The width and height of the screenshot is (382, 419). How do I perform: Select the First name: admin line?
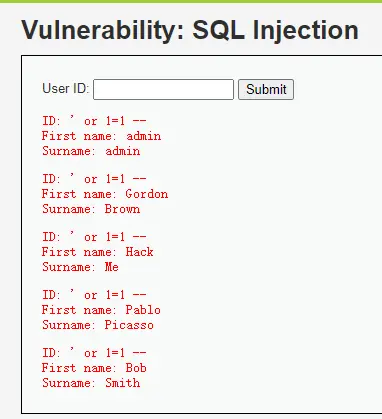(101, 136)
